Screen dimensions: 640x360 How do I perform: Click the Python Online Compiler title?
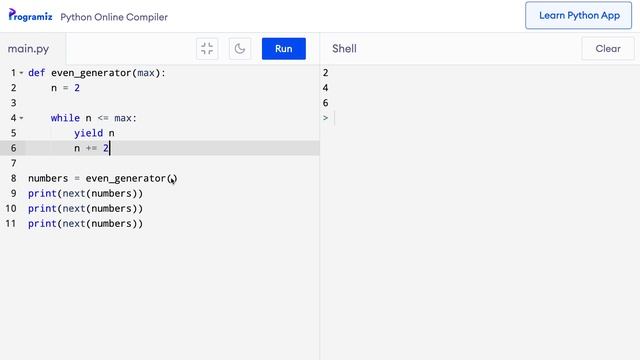click(x=114, y=17)
